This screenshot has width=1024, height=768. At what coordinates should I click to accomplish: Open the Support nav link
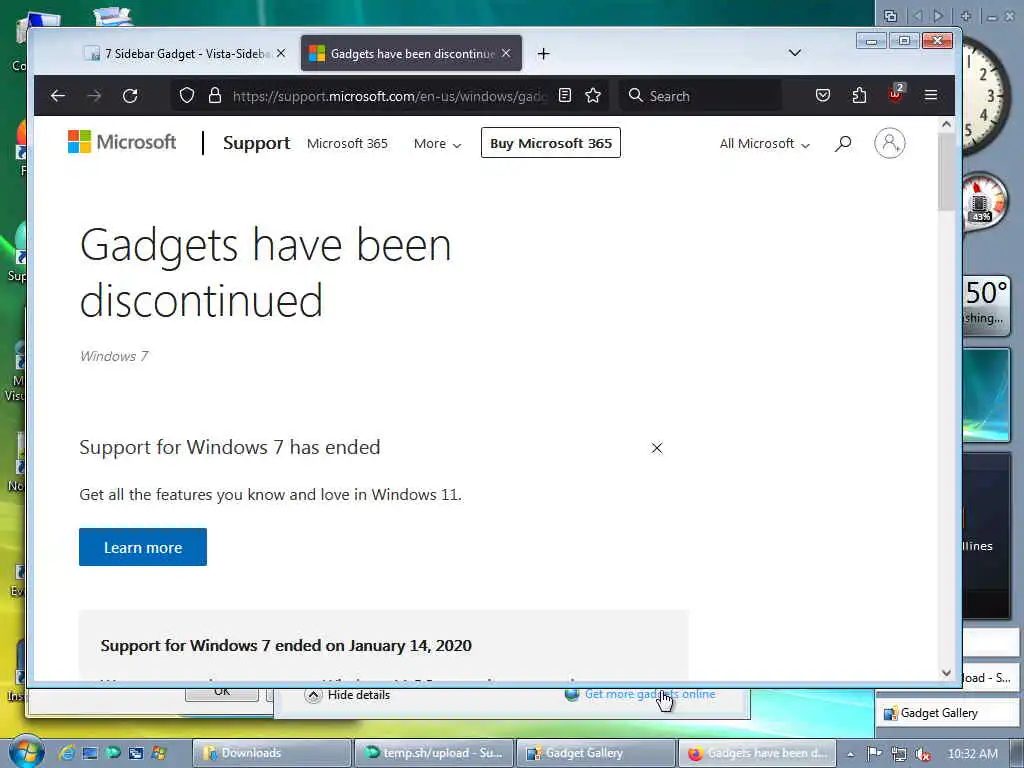coord(257,142)
